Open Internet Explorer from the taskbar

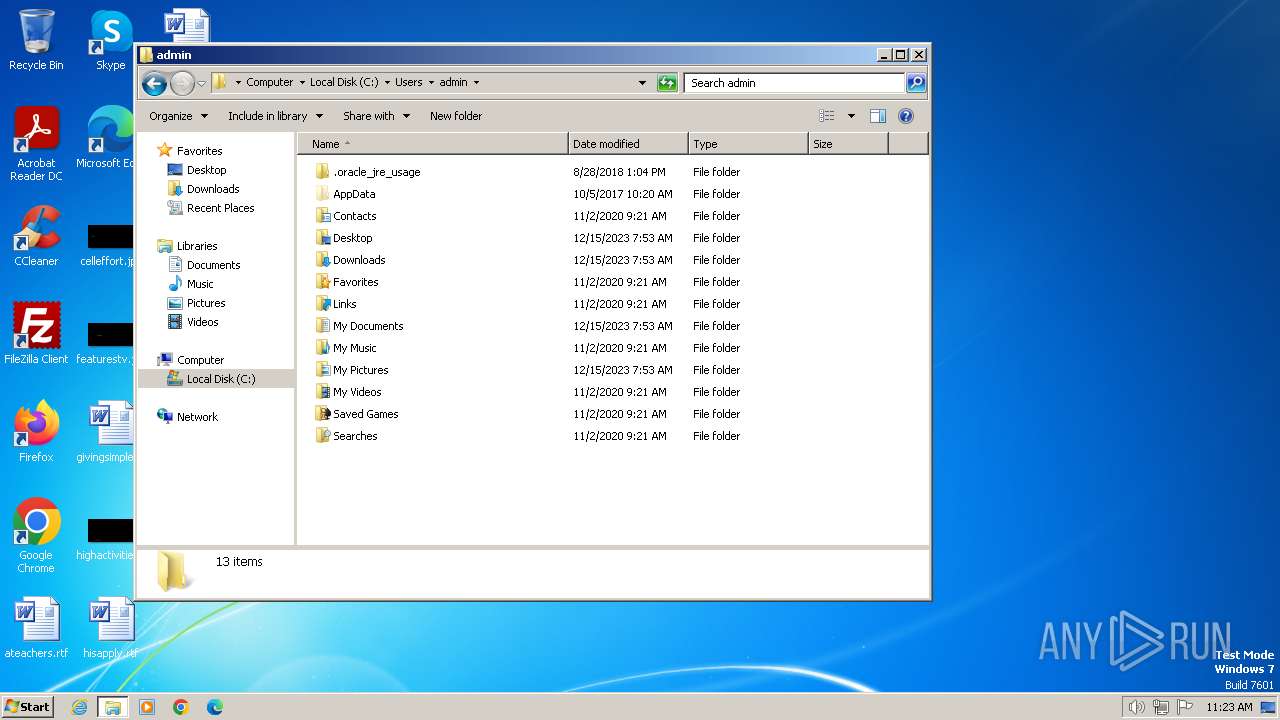pyautogui.click(x=79, y=707)
